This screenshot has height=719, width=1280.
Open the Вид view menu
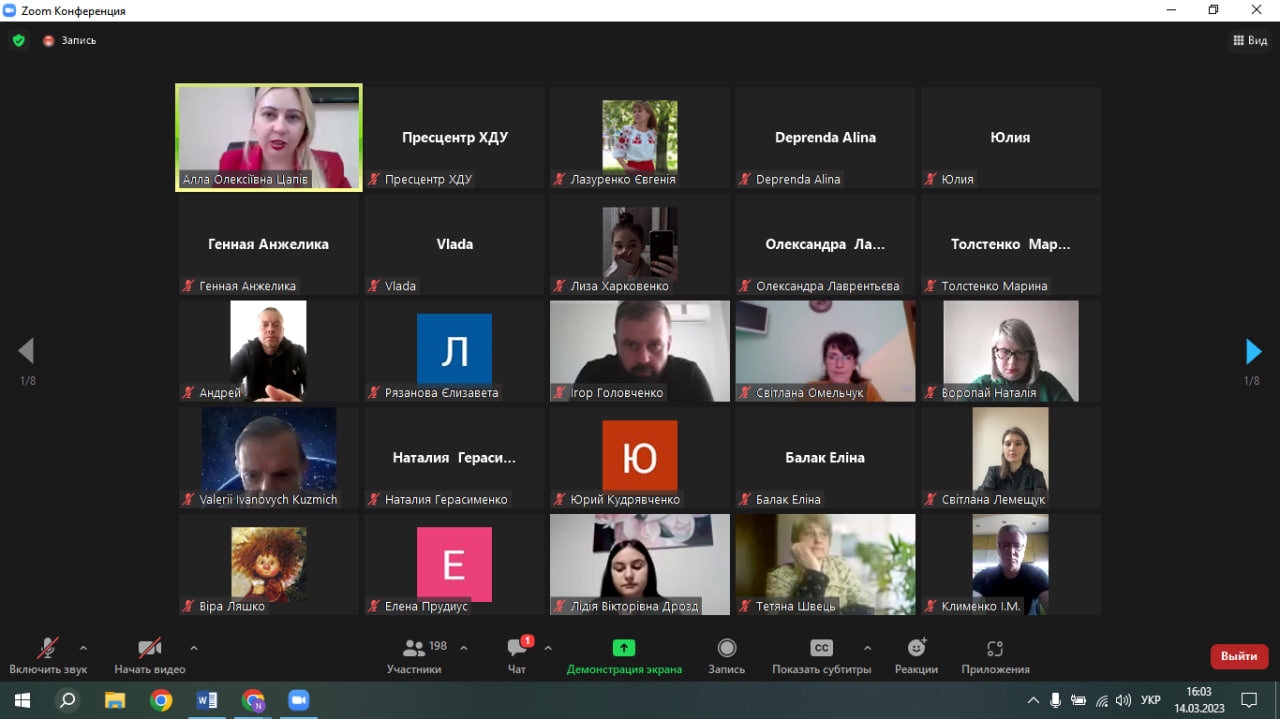point(1250,41)
